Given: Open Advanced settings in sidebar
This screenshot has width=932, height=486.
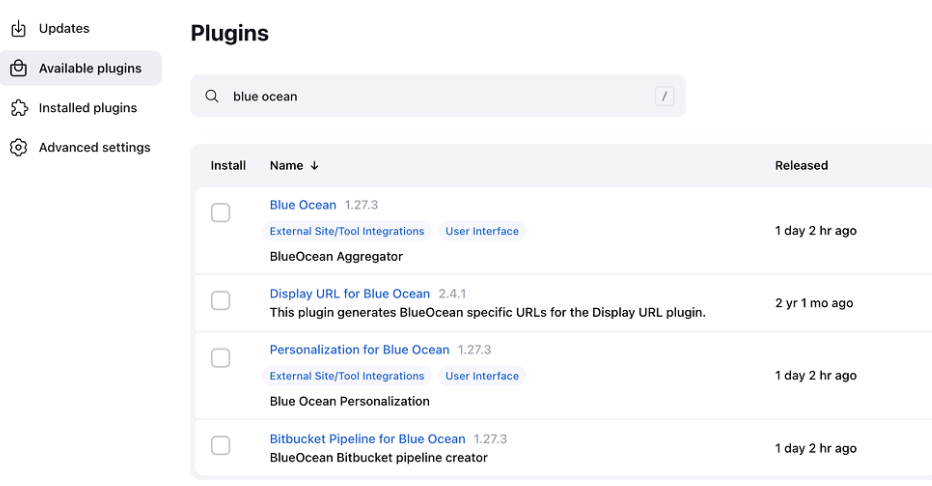Looking at the screenshot, I should pos(94,147).
